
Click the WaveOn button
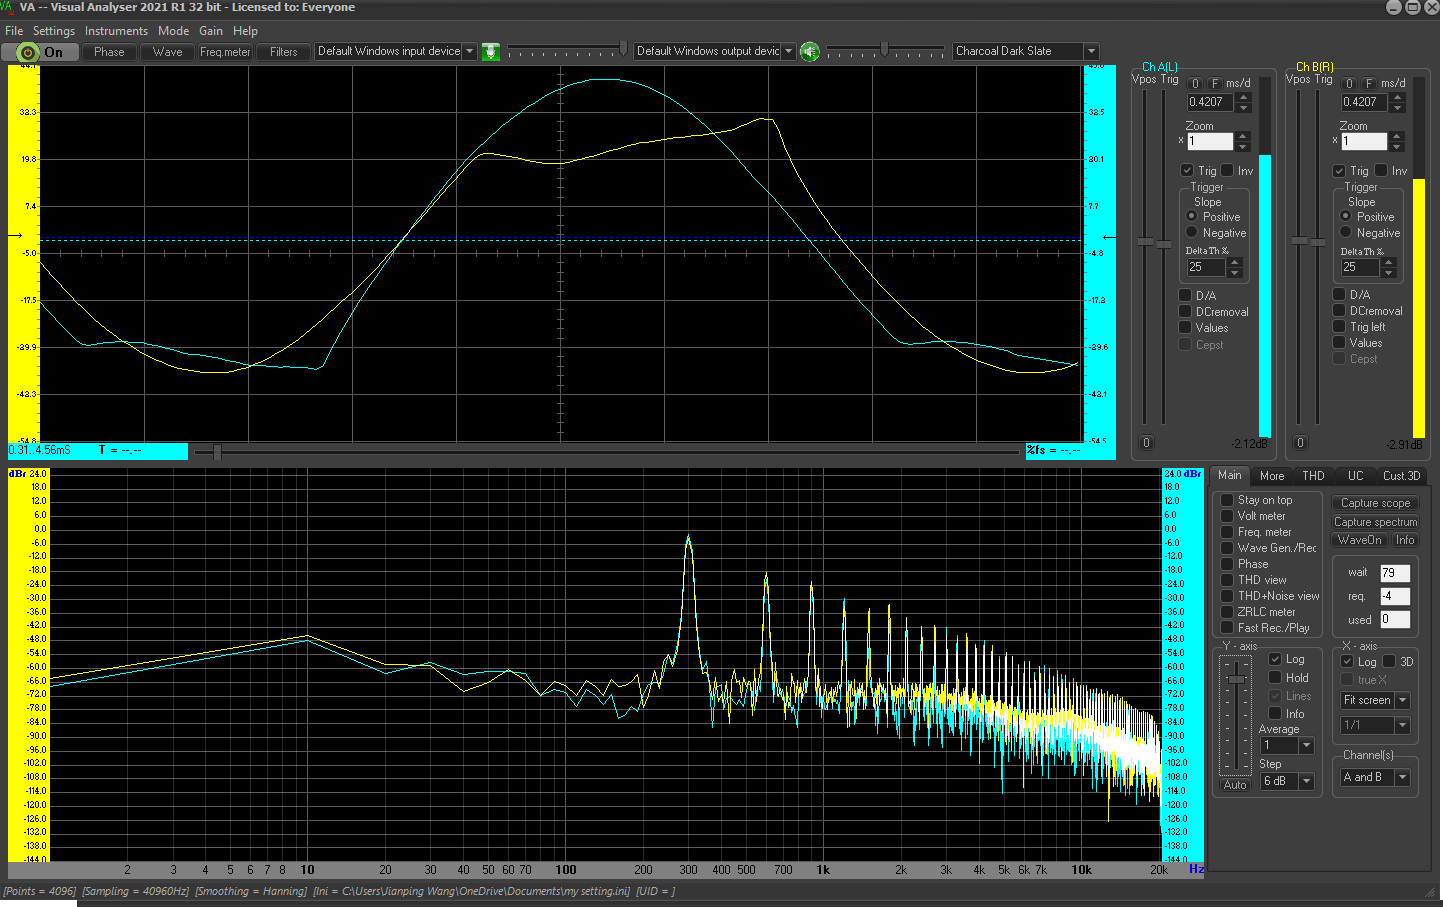coord(1359,540)
